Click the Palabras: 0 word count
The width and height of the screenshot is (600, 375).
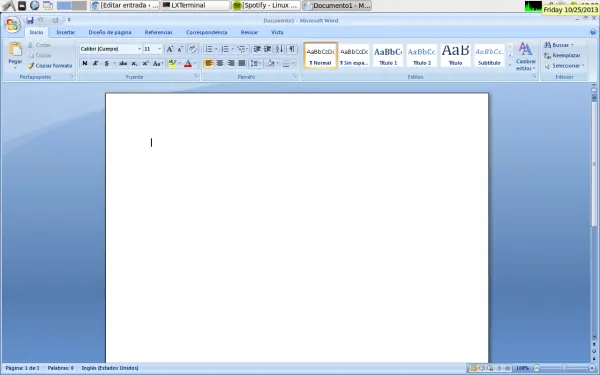click(60, 368)
